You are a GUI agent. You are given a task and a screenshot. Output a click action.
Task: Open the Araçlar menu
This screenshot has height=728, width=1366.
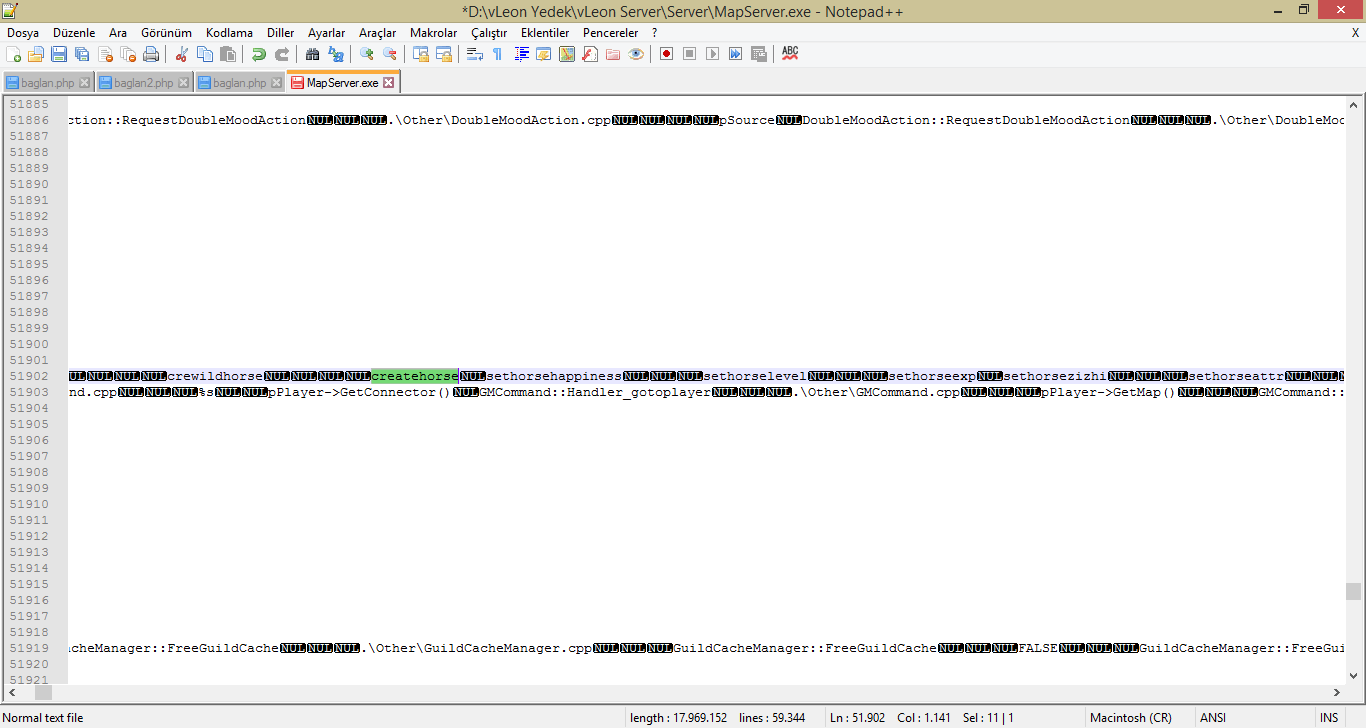(378, 33)
